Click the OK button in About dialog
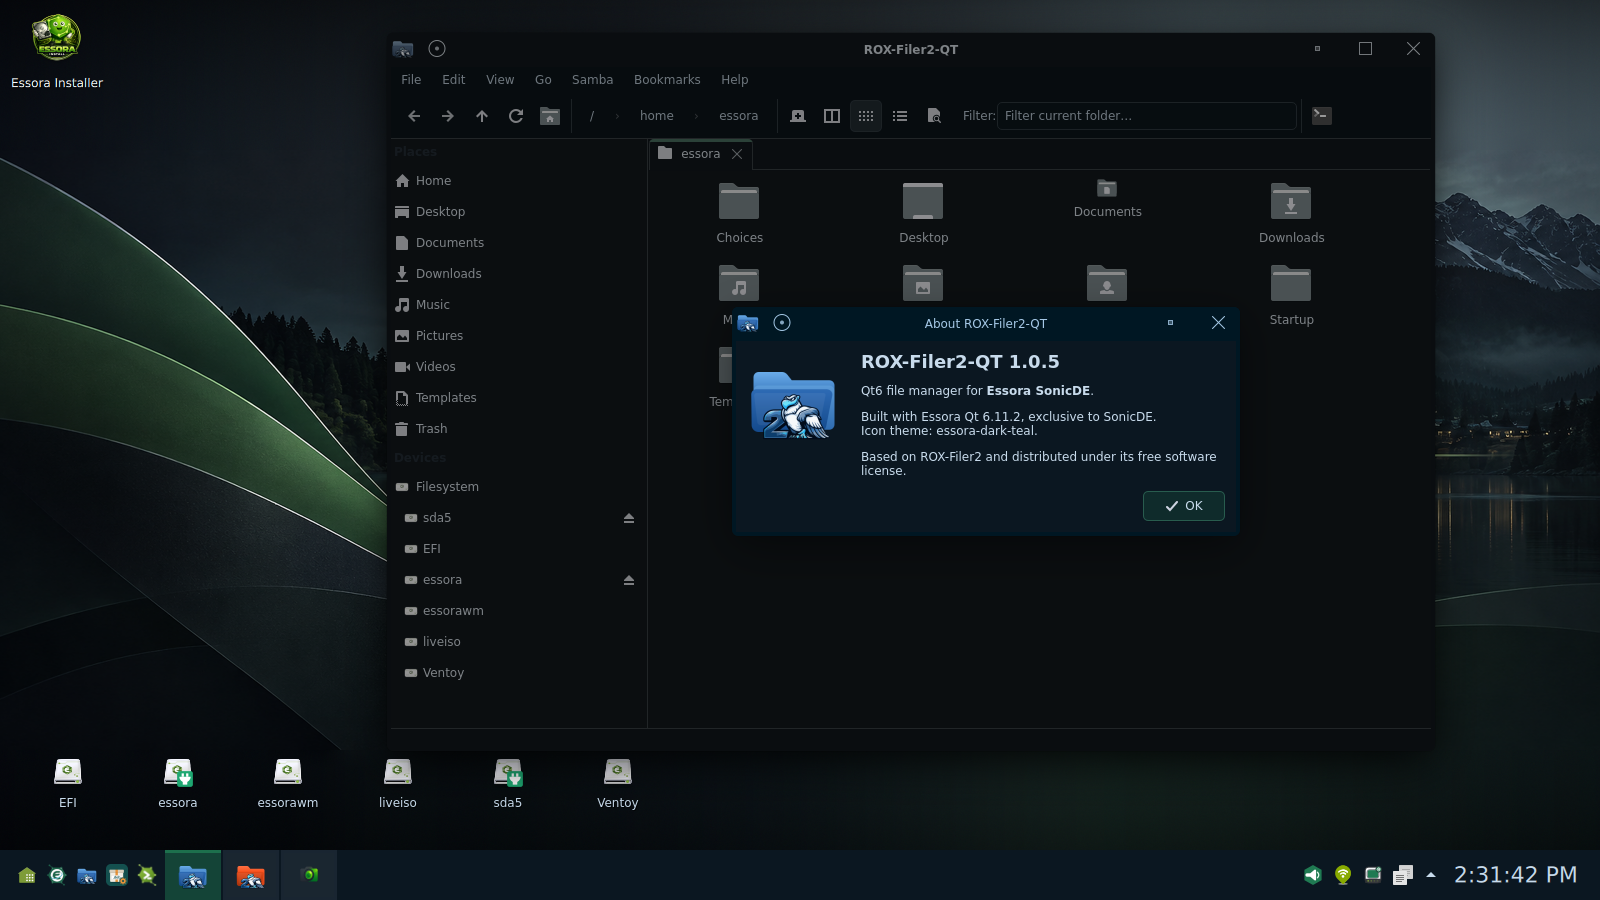 [x=1184, y=506]
